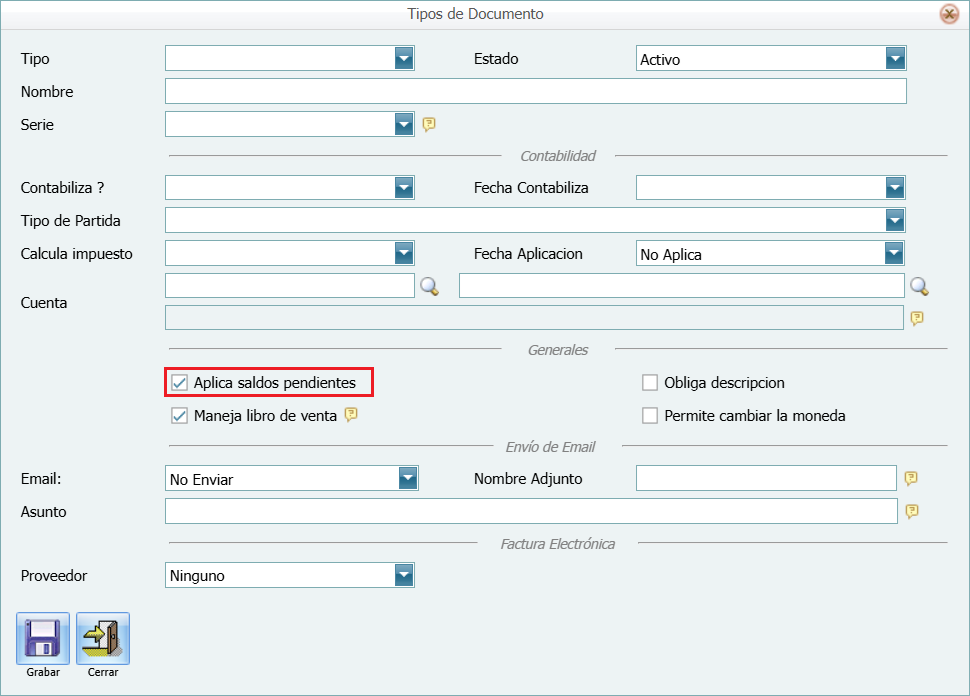Open the Estado dropdown showing Activo

pos(896,58)
